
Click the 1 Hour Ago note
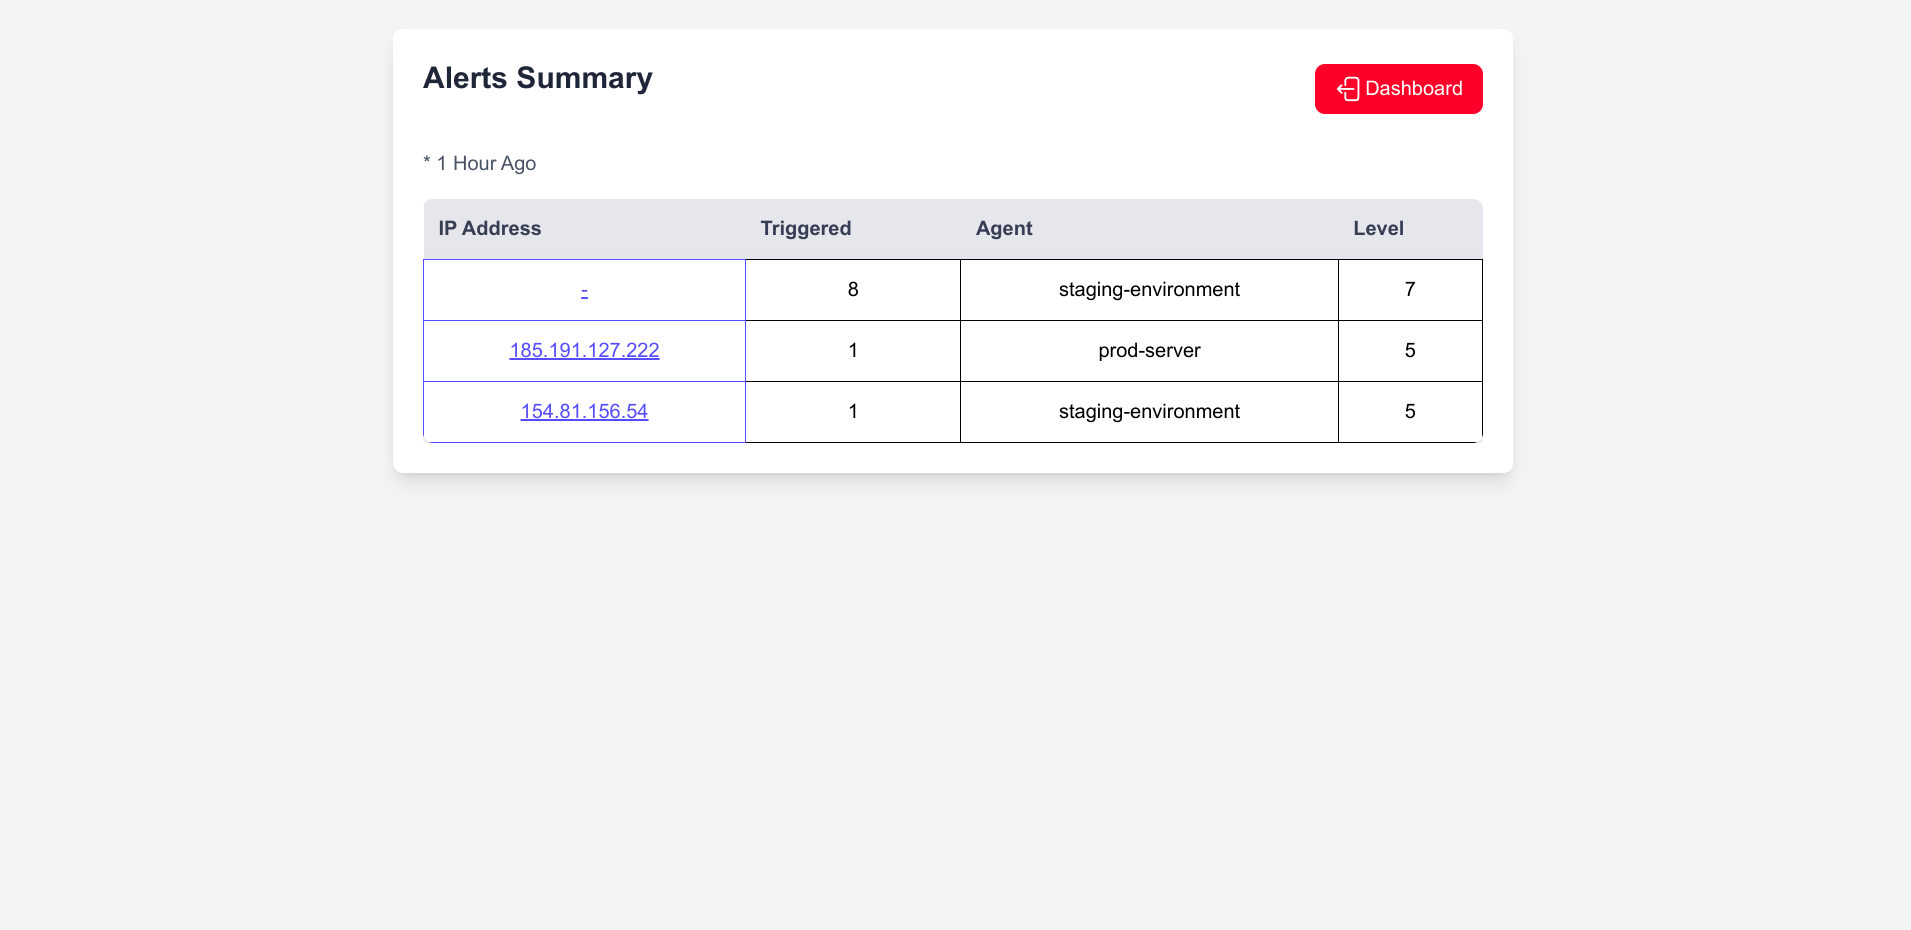tap(480, 164)
